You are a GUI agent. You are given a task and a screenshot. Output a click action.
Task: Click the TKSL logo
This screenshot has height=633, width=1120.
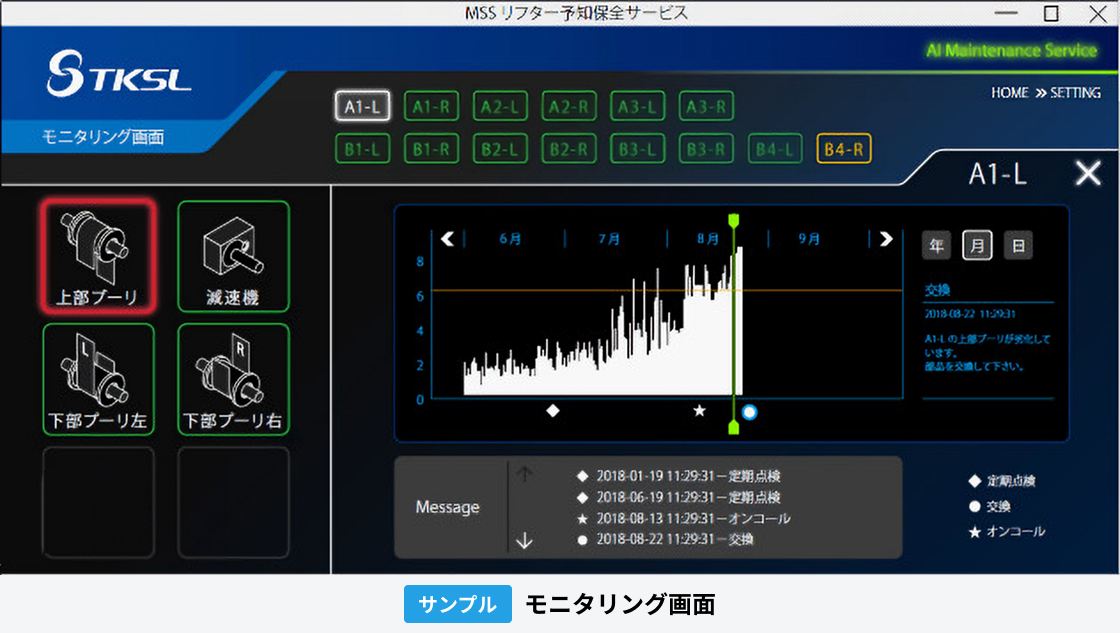tap(118, 76)
